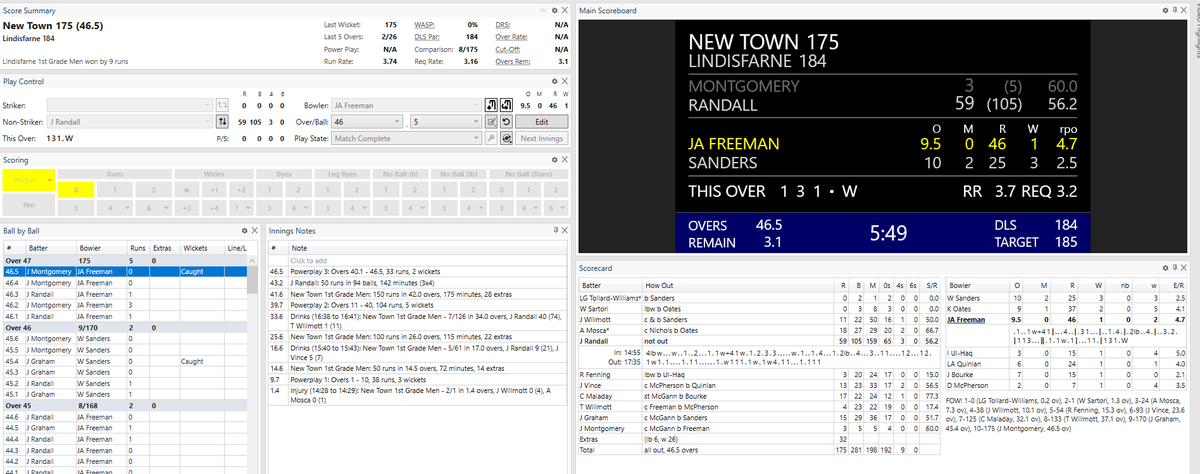Image resolution: width=1200 pixels, height=474 pixels.
Task: Click Wides +1 button
Action: click(214, 189)
